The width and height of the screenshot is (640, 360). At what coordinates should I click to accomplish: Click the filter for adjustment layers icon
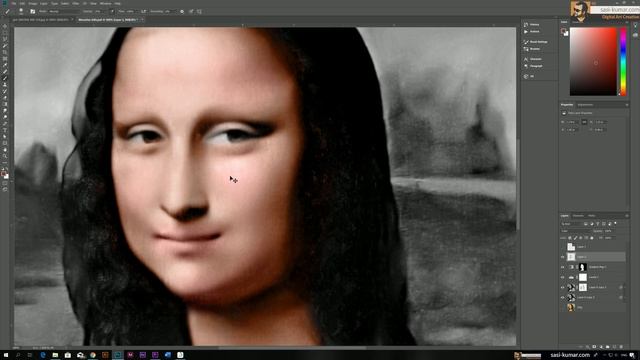tap(592, 224)
